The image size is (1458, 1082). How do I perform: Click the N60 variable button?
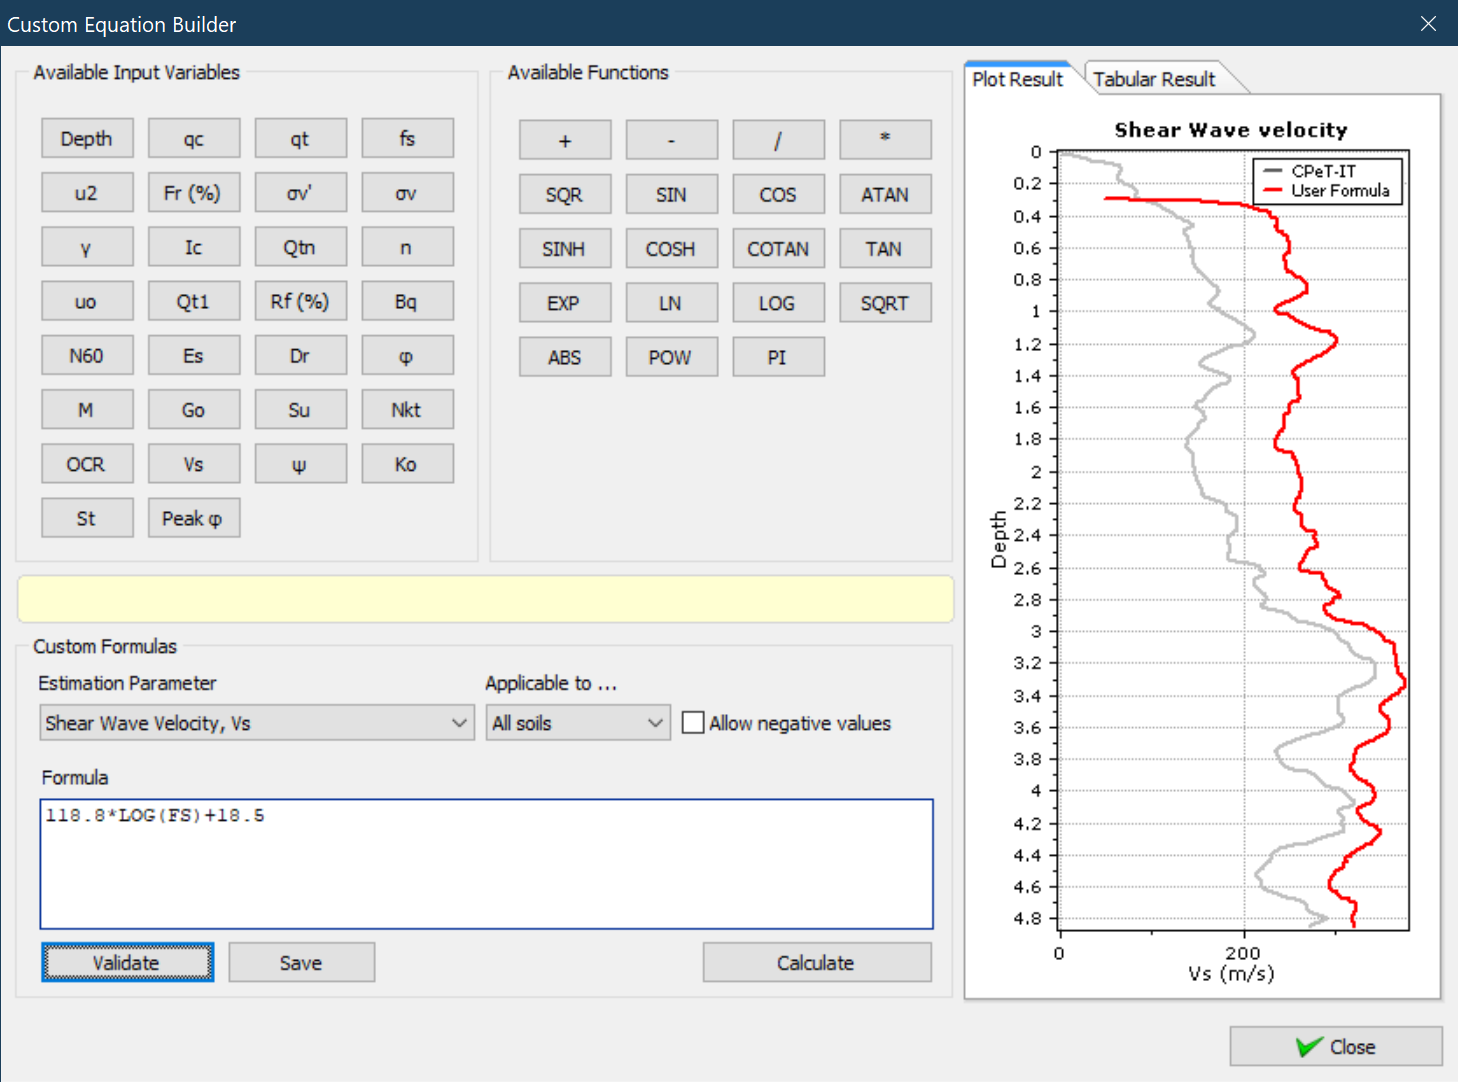point(87,356)
